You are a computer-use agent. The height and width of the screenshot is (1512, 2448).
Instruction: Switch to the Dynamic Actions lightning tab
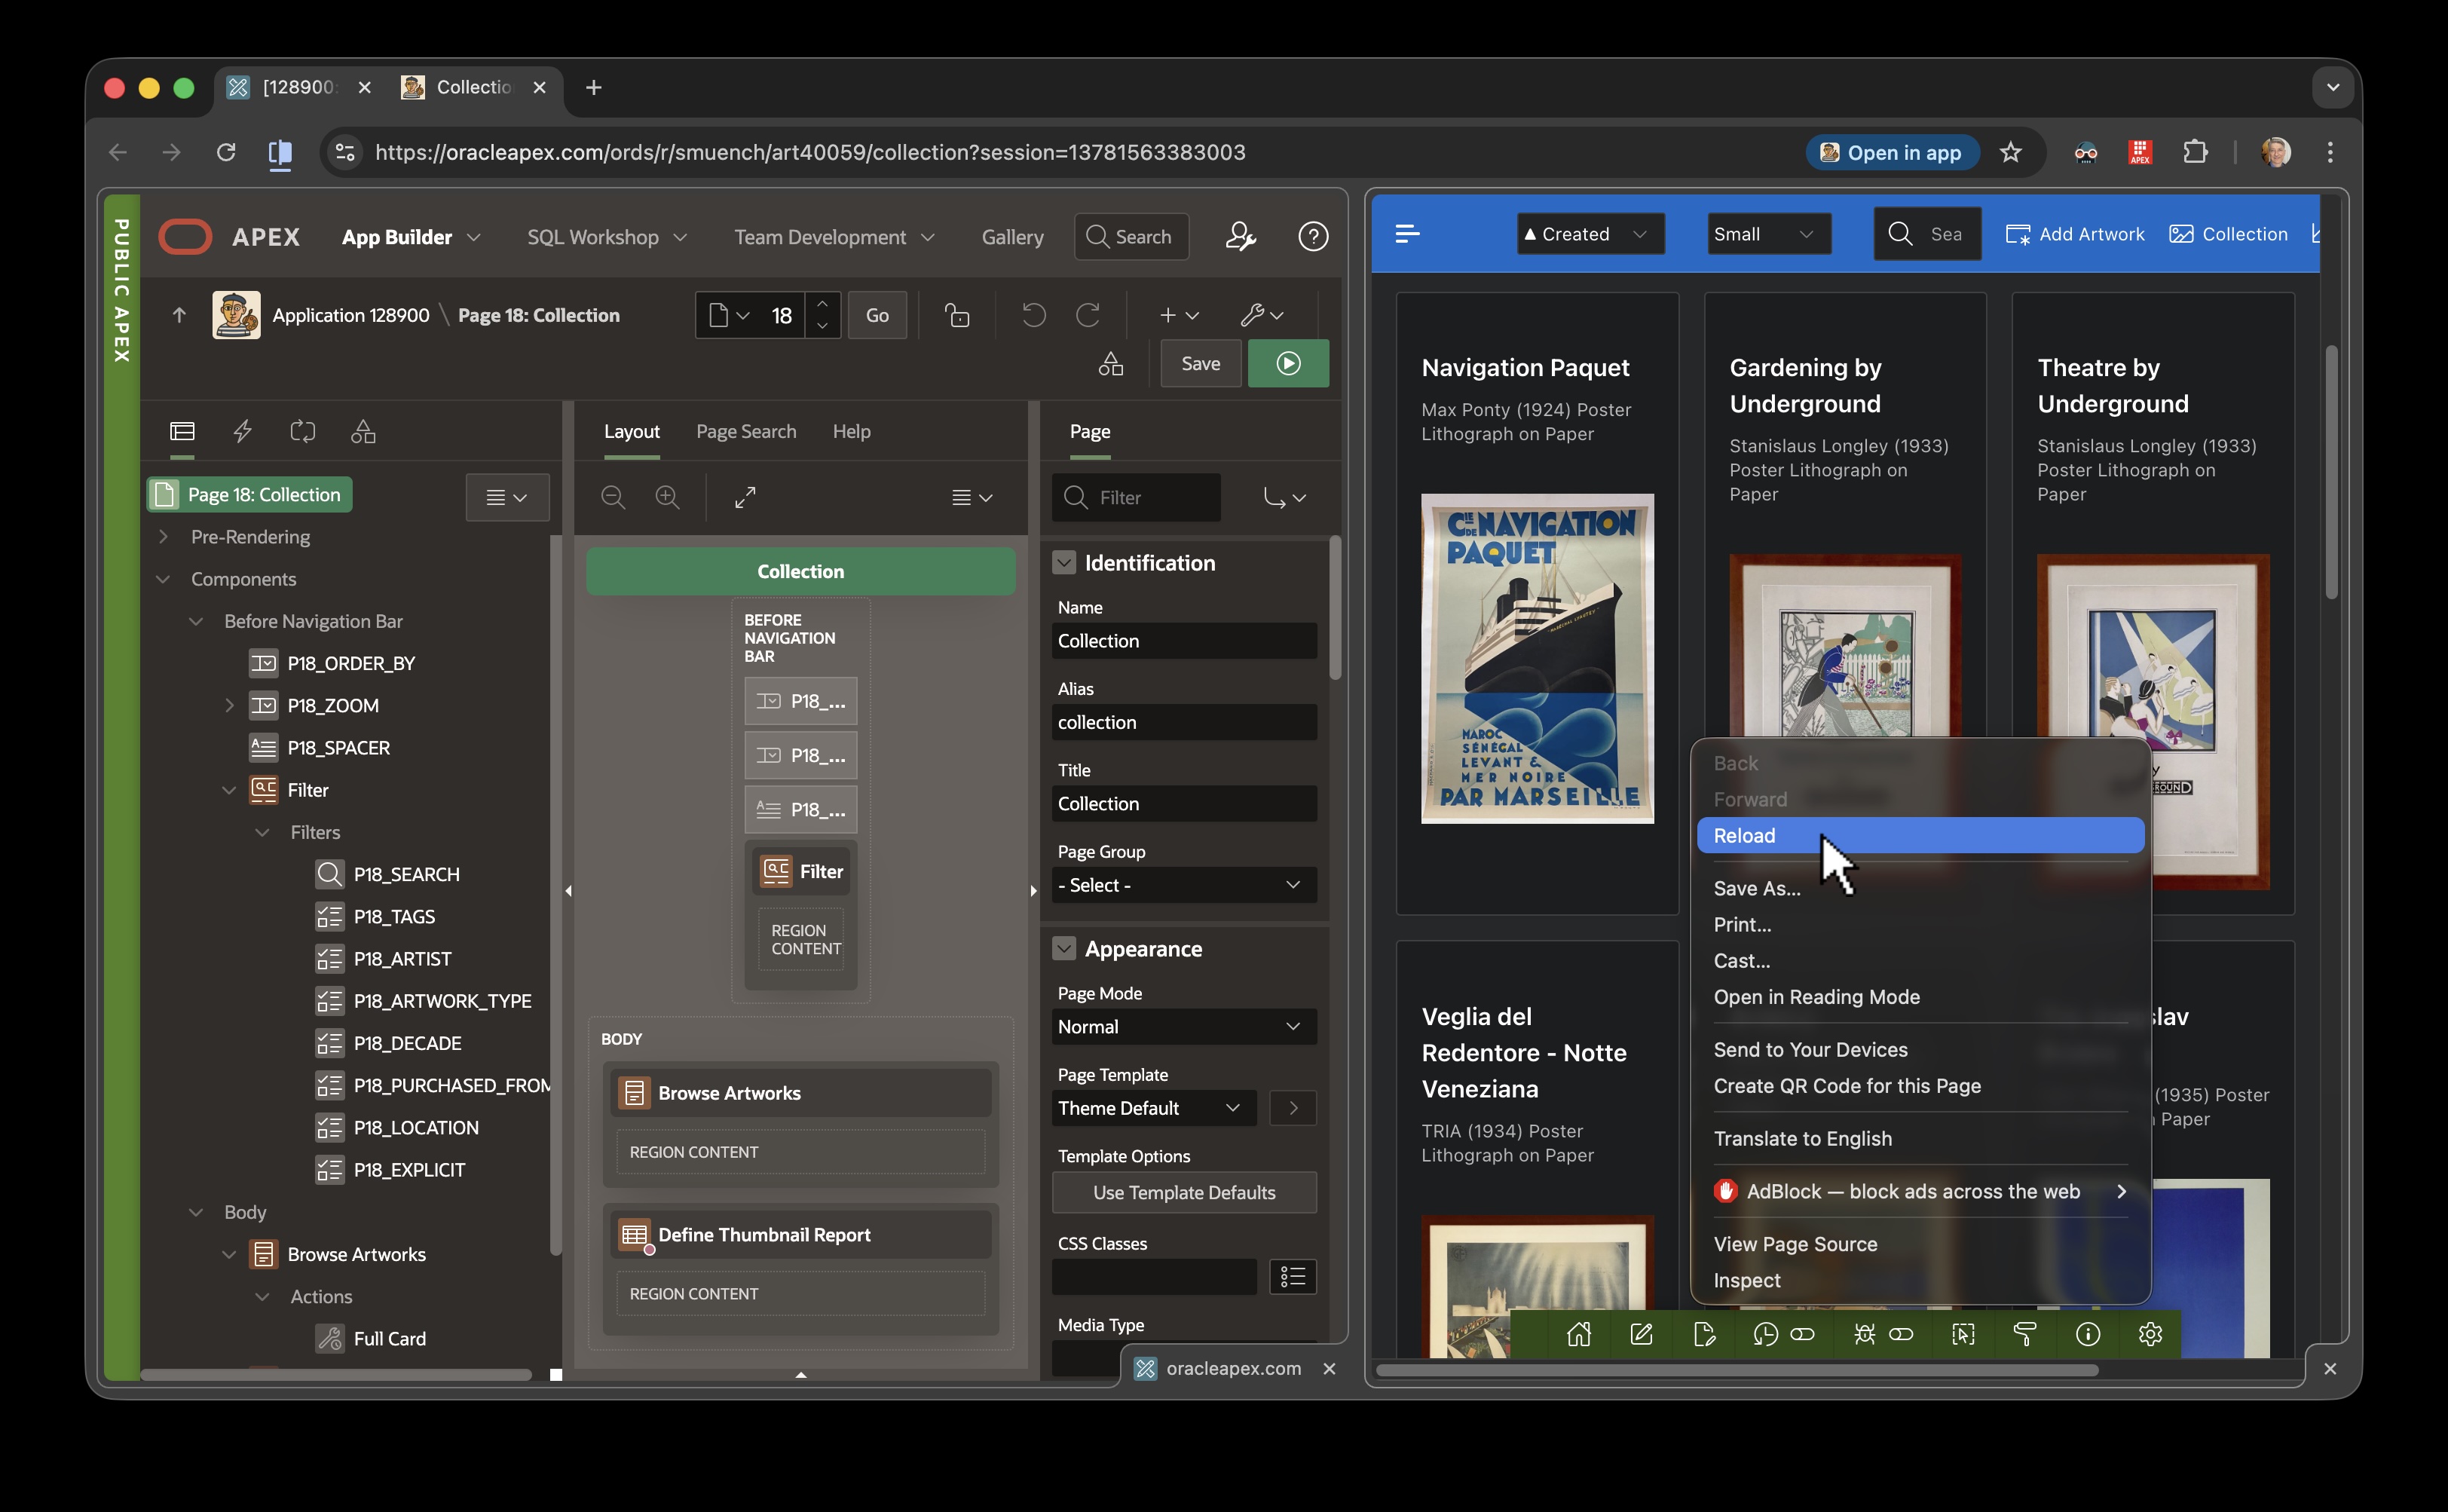click(242, 431)
